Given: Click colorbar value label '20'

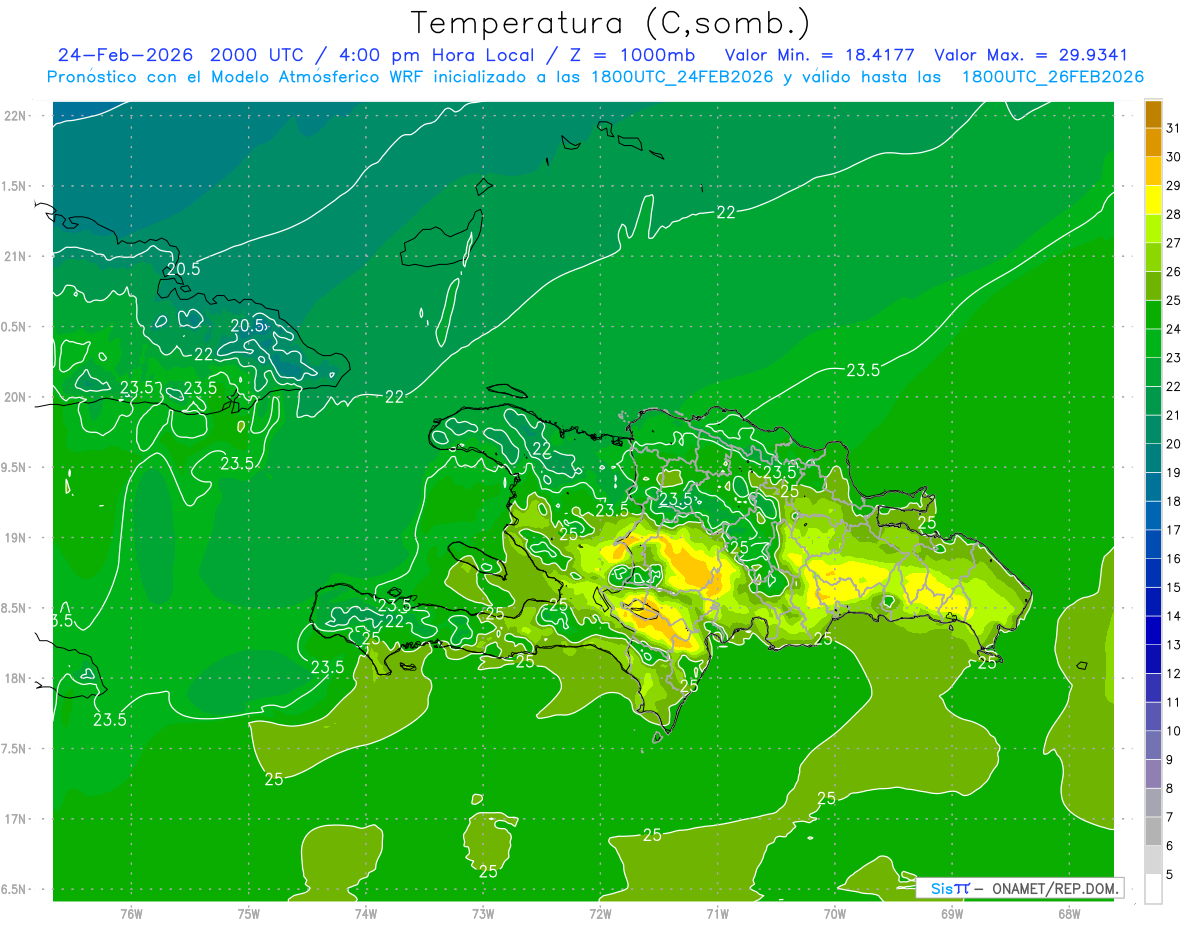Looking at the screenshot, I should (x=1174, y=444).
